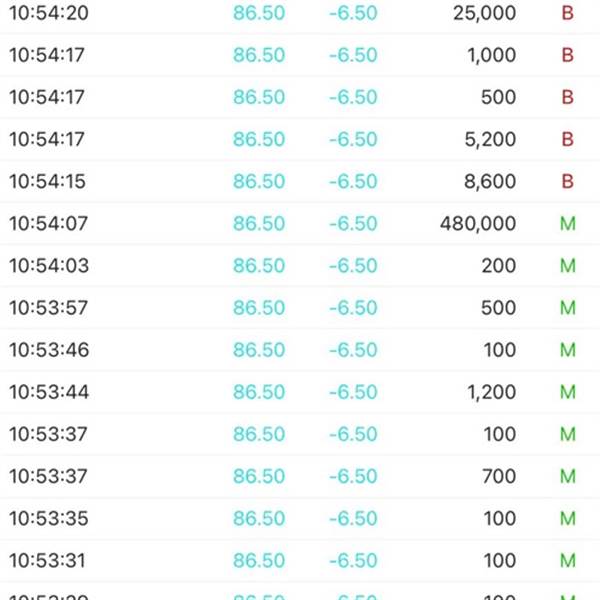The image size is (600, 600).
Task: Click the M marker for 10:54:07
Action: coord(568,223)
